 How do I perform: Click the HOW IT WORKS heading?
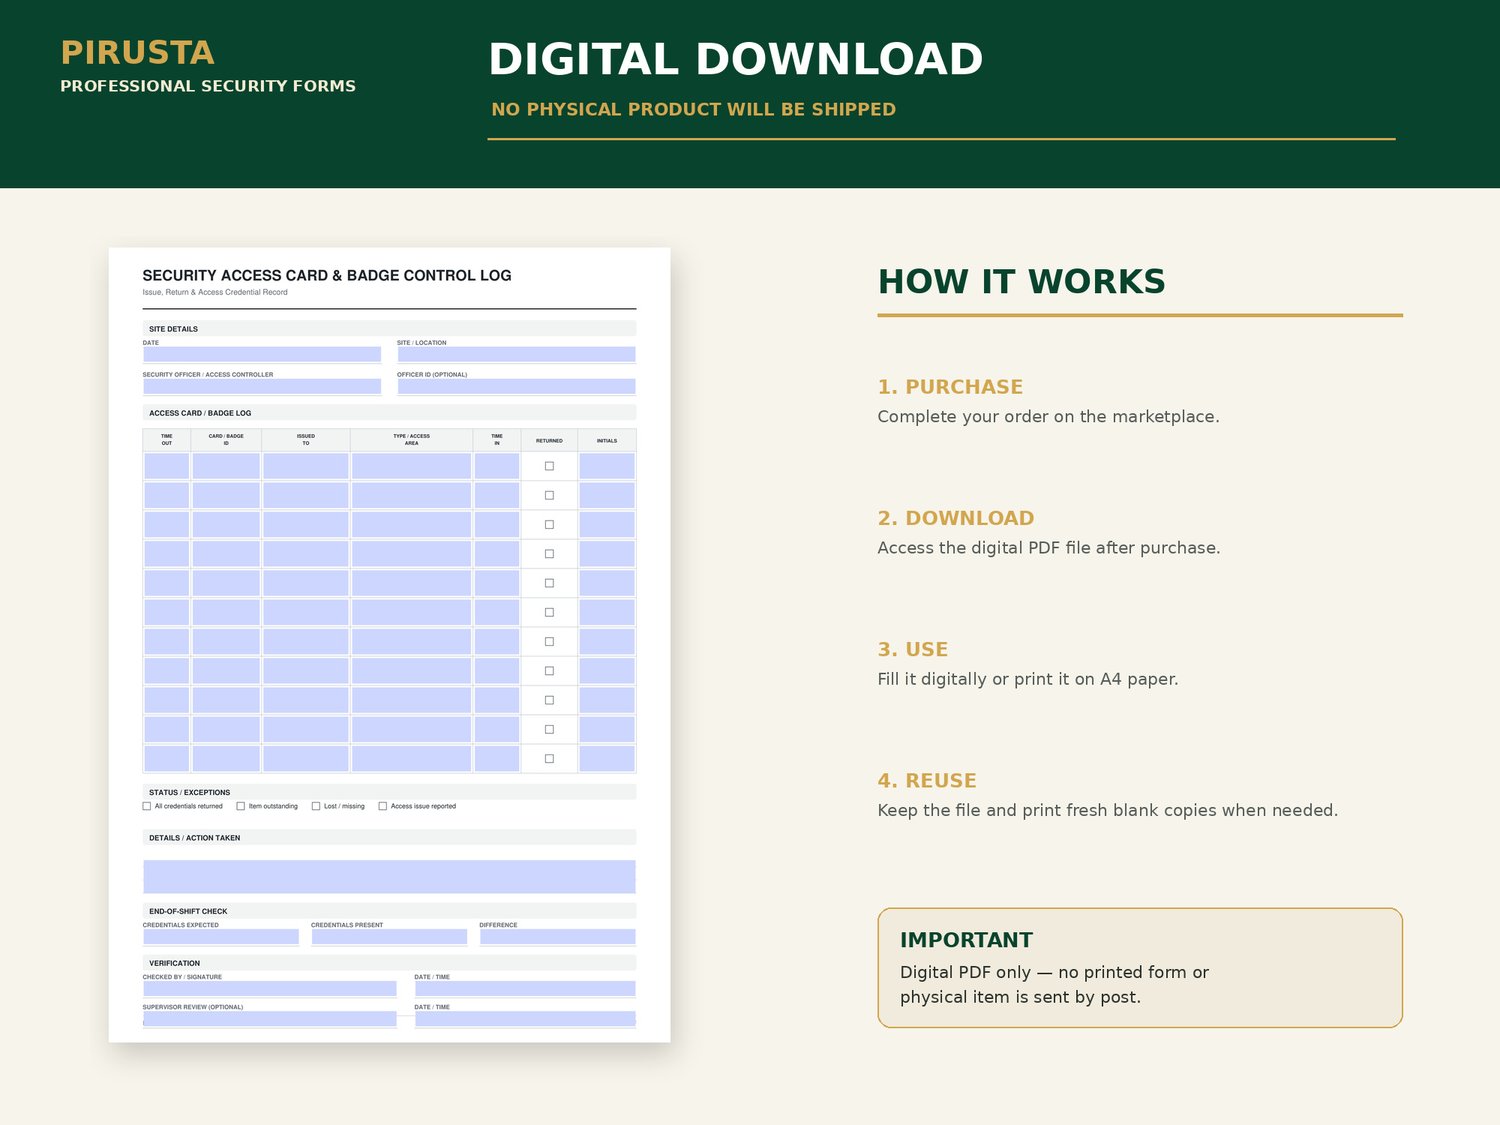[x=1022, y=282]
